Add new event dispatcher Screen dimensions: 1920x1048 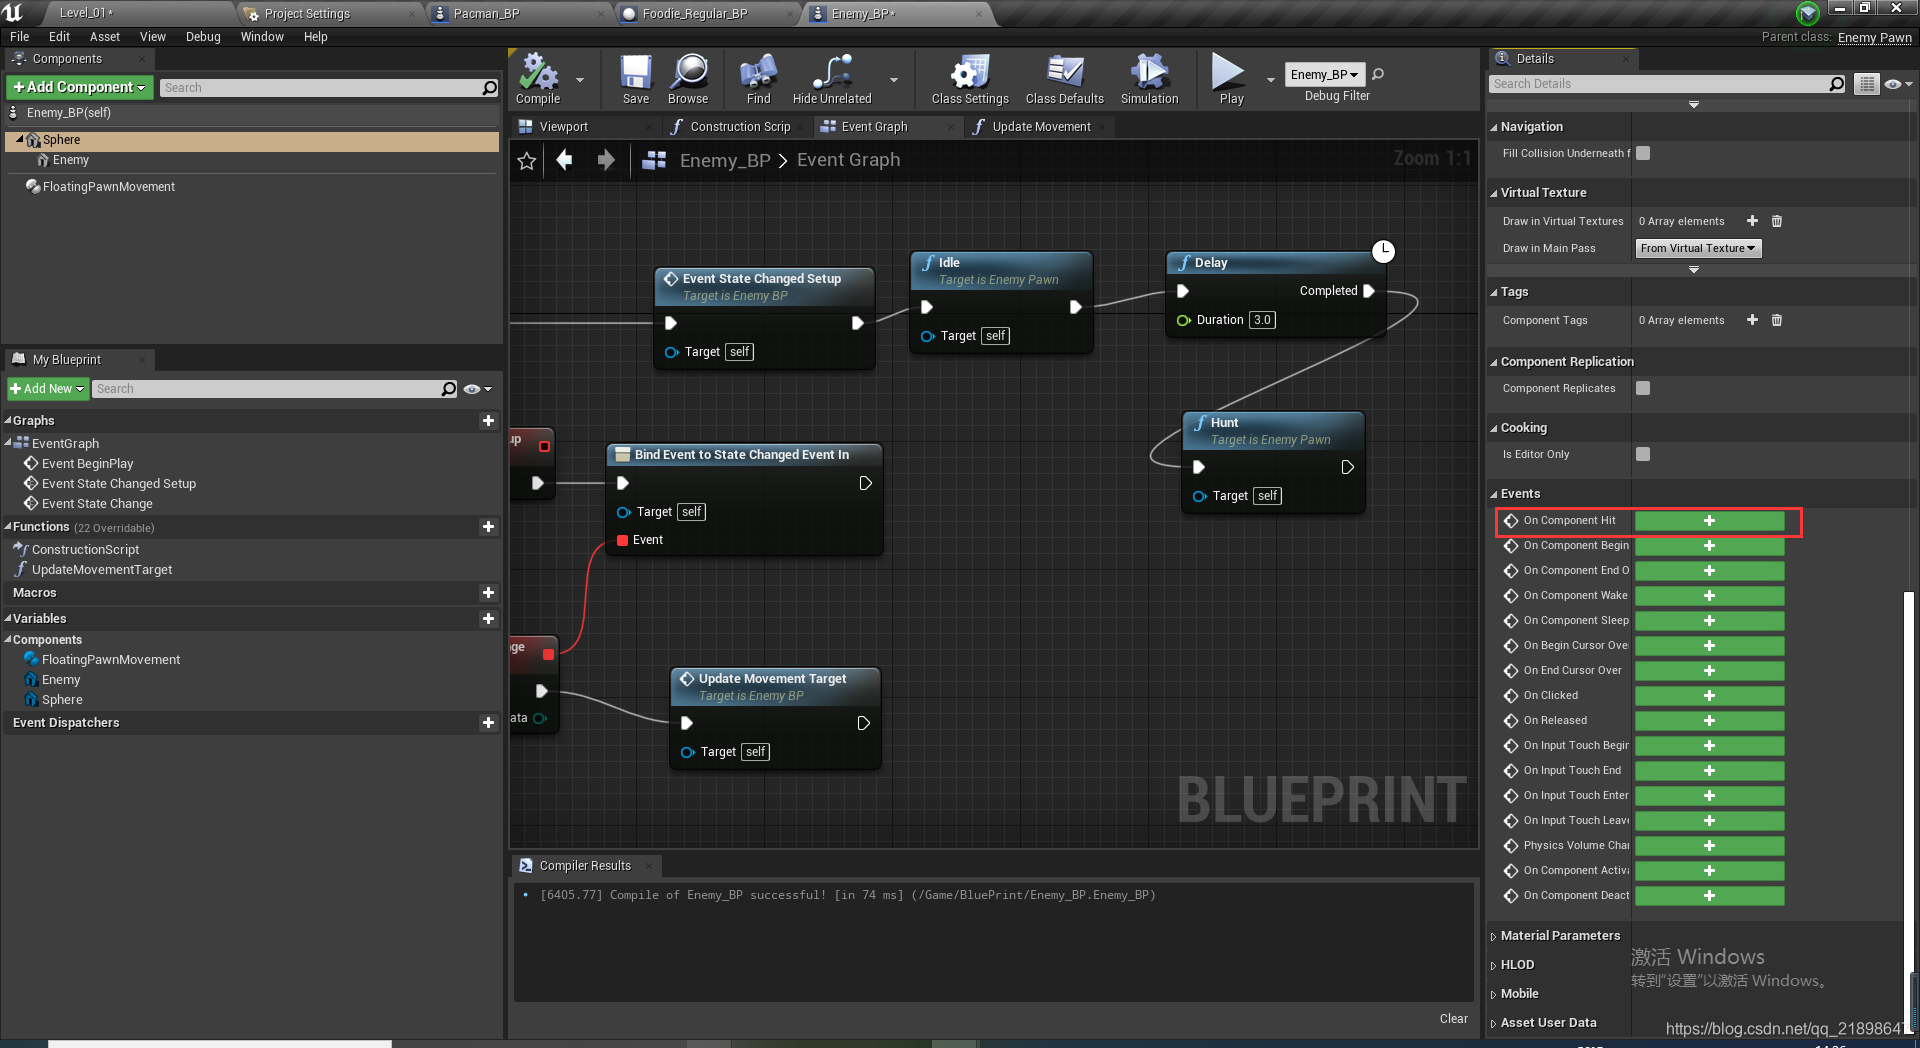pyautogui.click(x=488, y=723)
